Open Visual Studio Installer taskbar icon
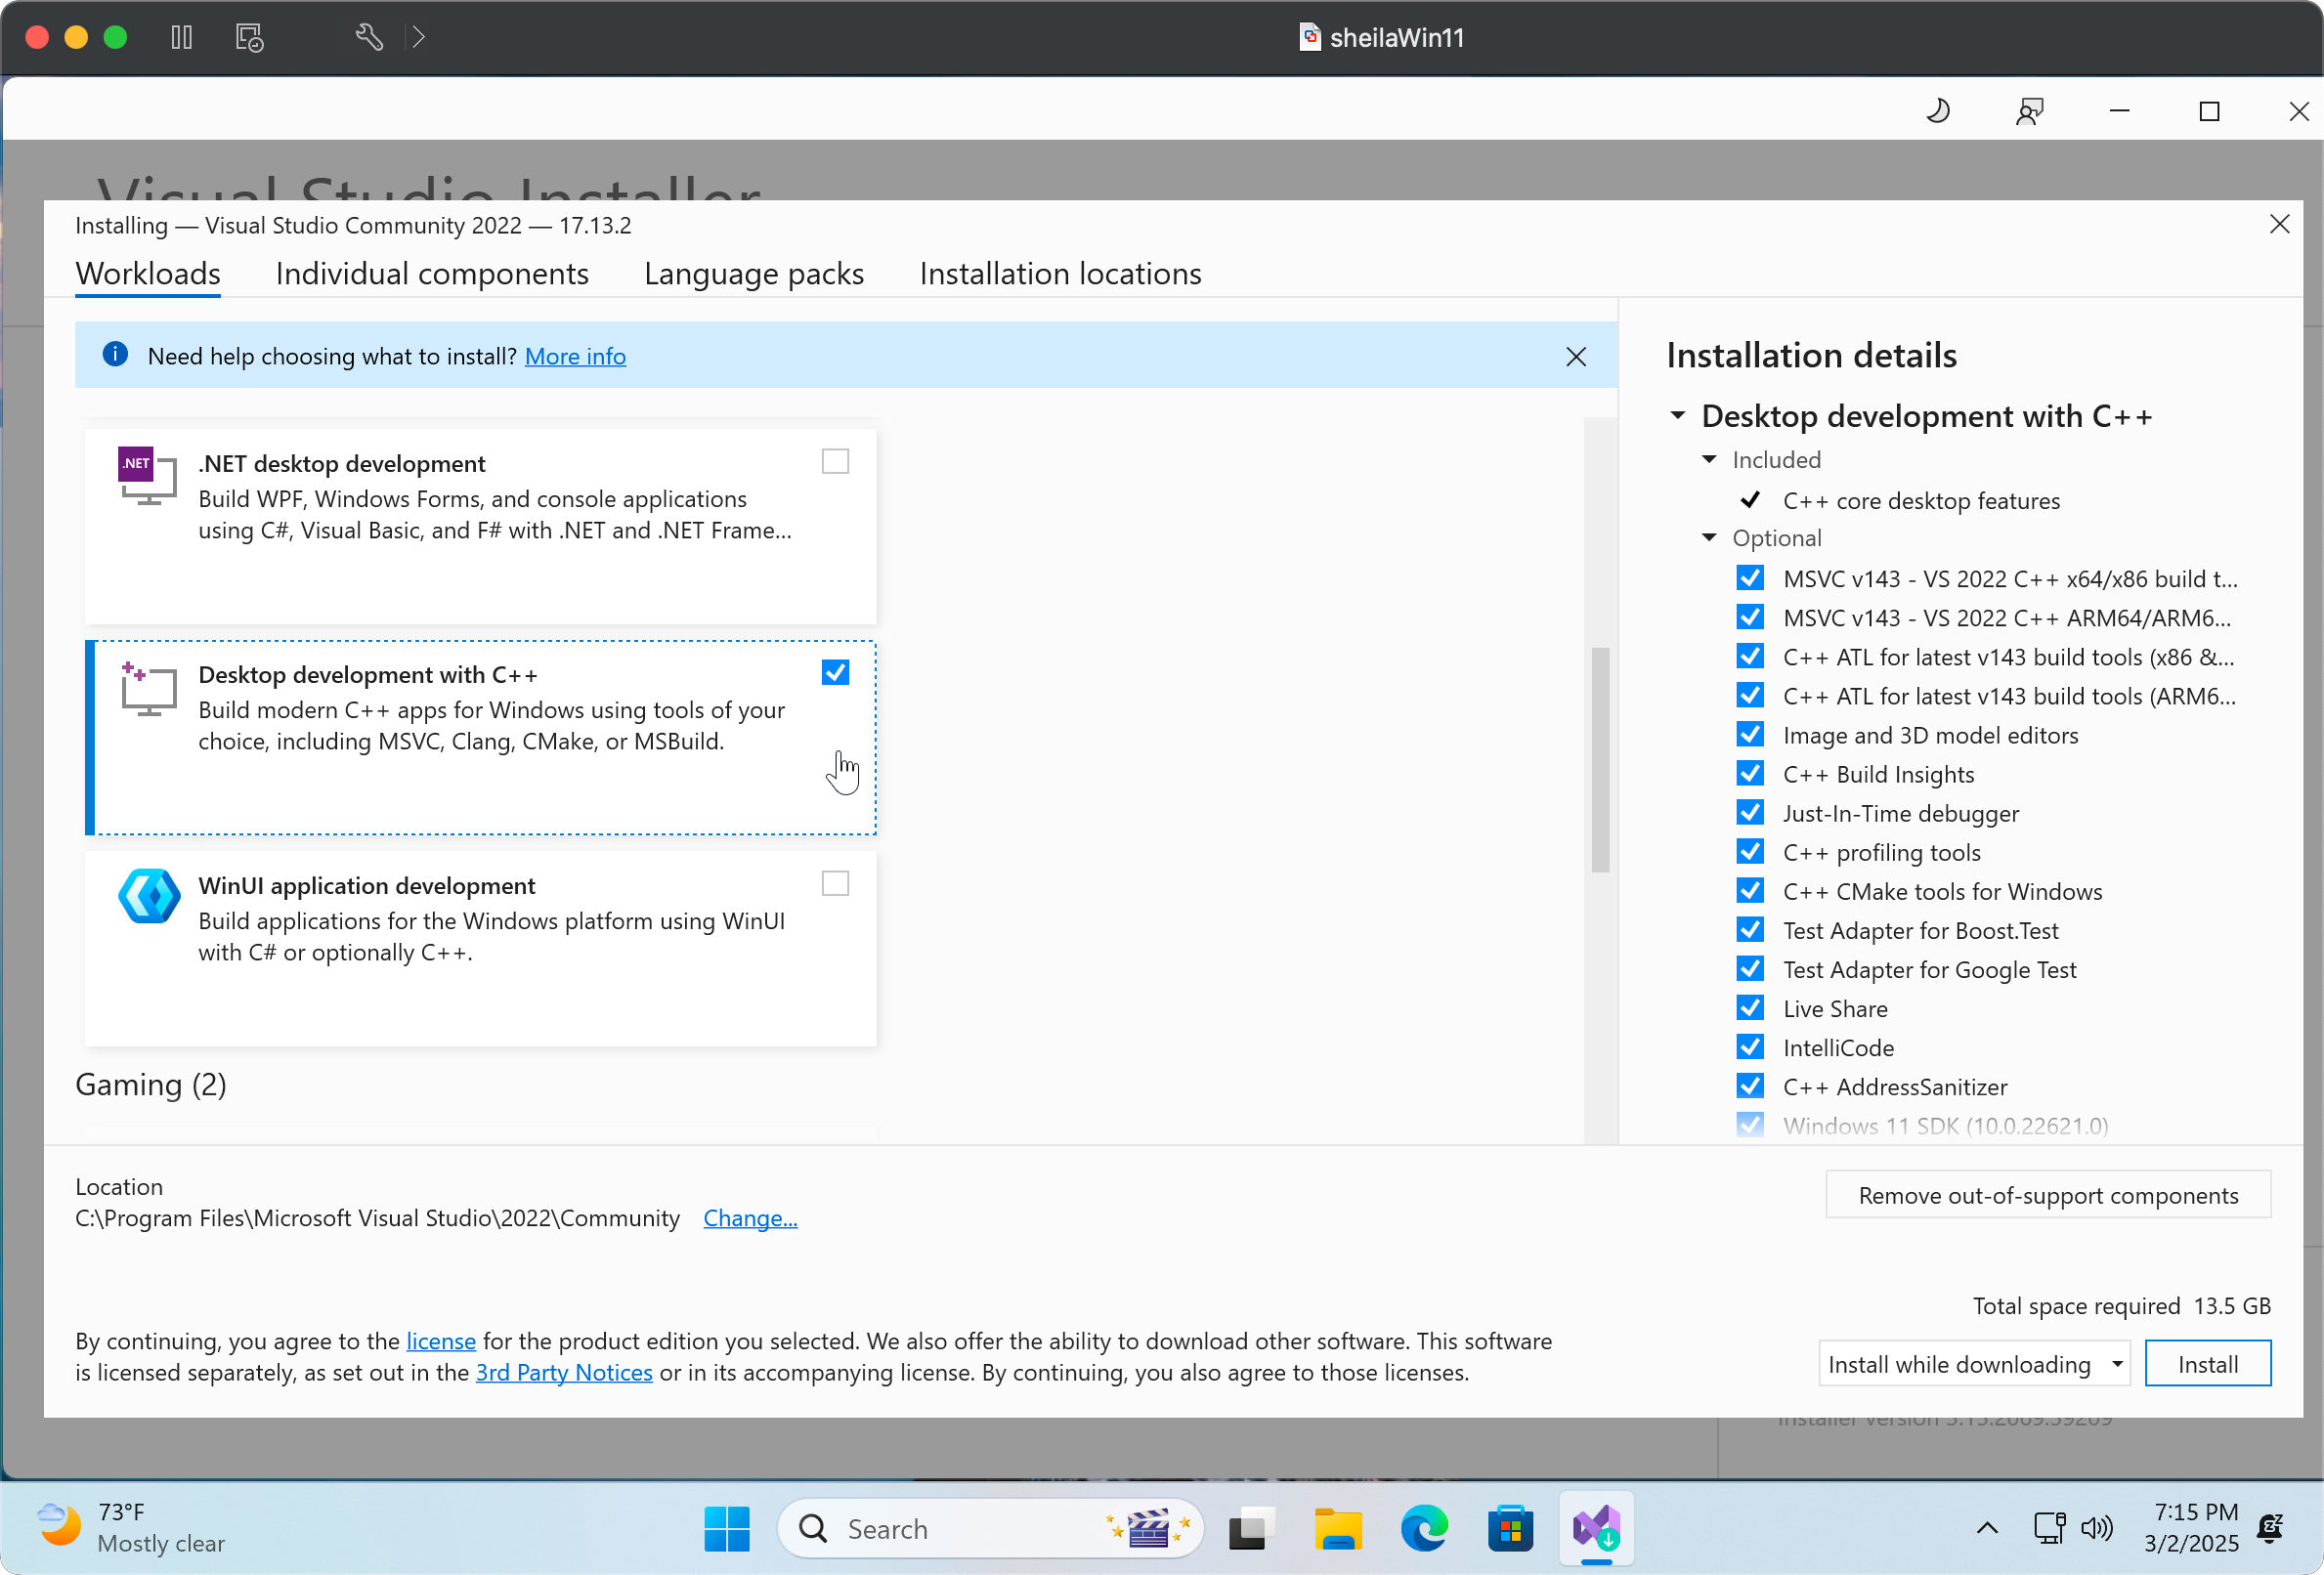Image resolution: width=2324 pixels, height=1575 pixels. (x=1596, y=1528)
